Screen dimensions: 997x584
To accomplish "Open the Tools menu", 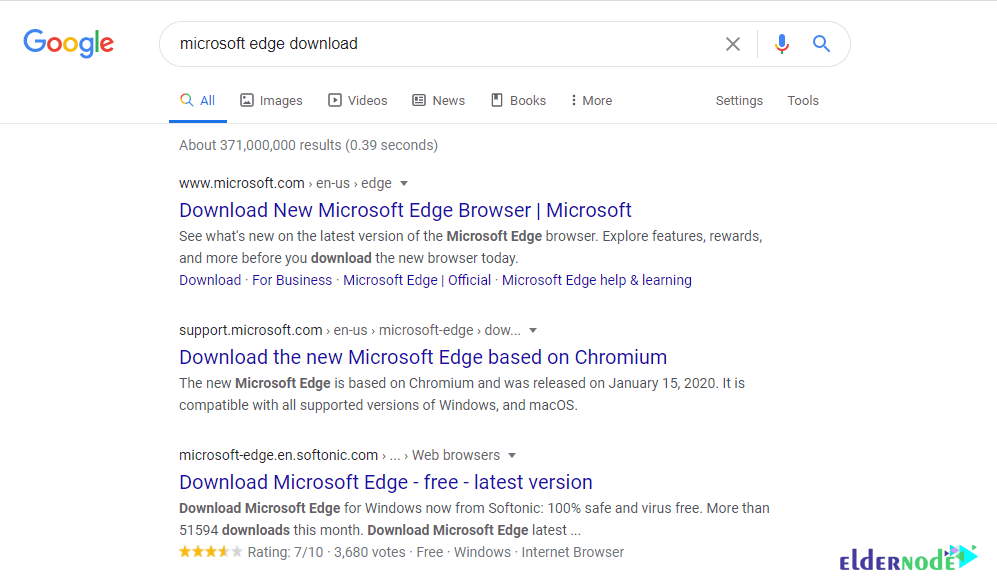I will (x=803, y=100).
